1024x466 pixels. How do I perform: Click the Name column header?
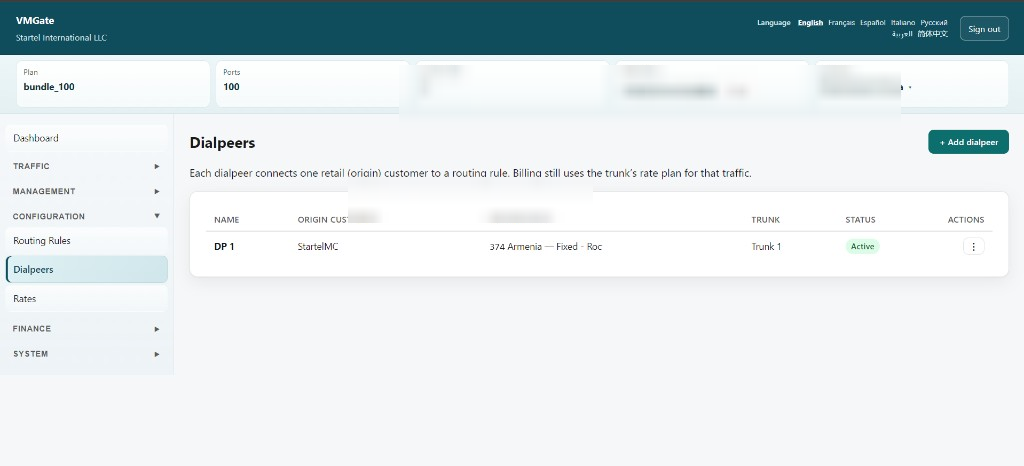click(227, 220)
